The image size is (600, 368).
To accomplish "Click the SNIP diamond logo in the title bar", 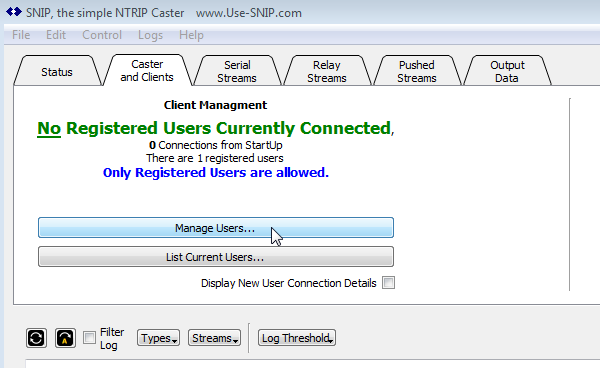I will click(x=14, y=12).
